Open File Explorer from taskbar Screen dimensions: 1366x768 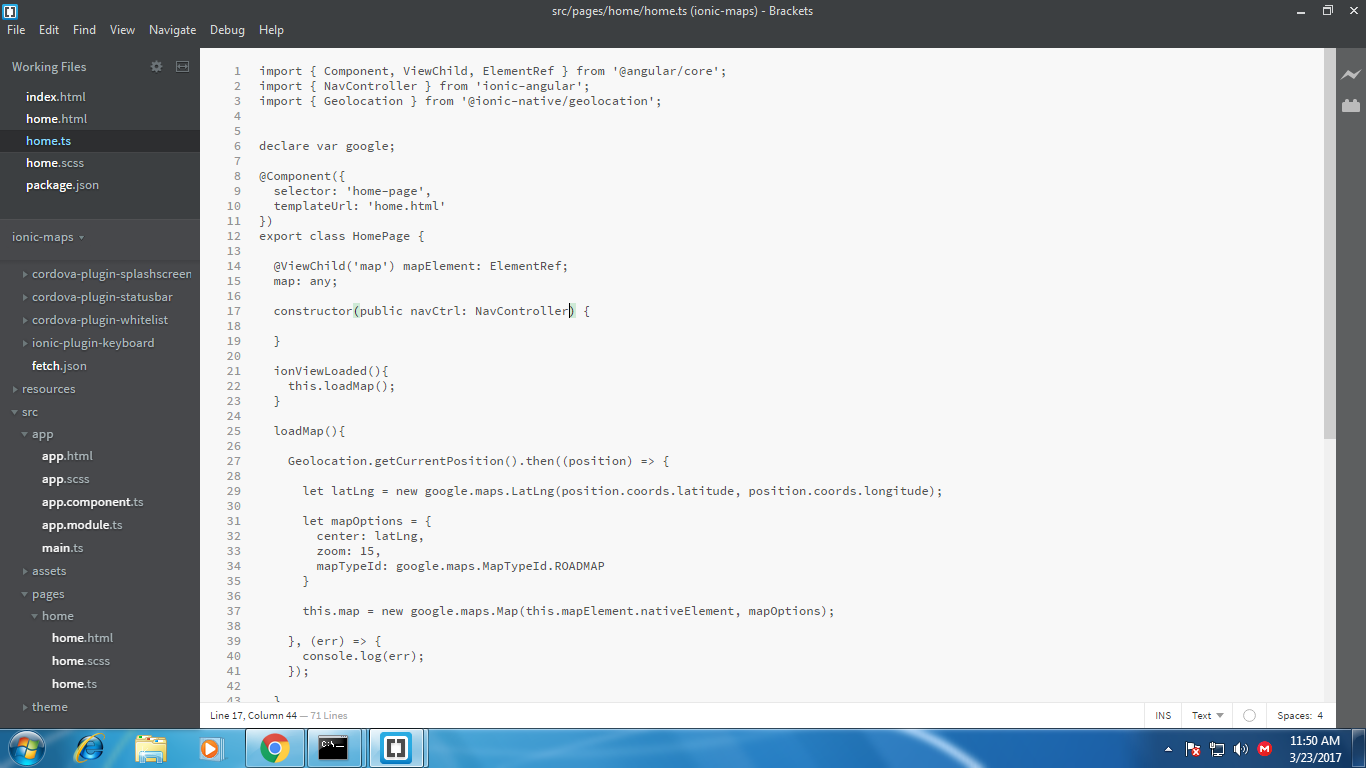click(x=150, y=748)
